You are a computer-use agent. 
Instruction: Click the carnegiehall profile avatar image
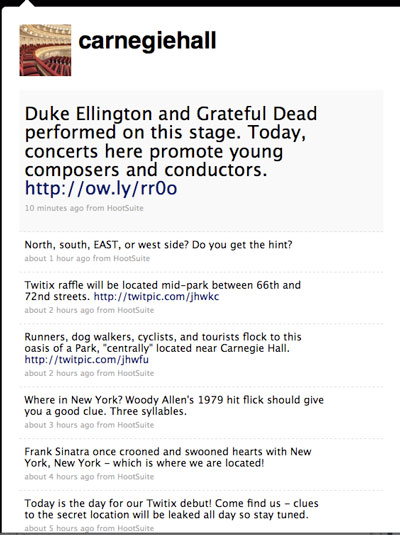point(45,50)
